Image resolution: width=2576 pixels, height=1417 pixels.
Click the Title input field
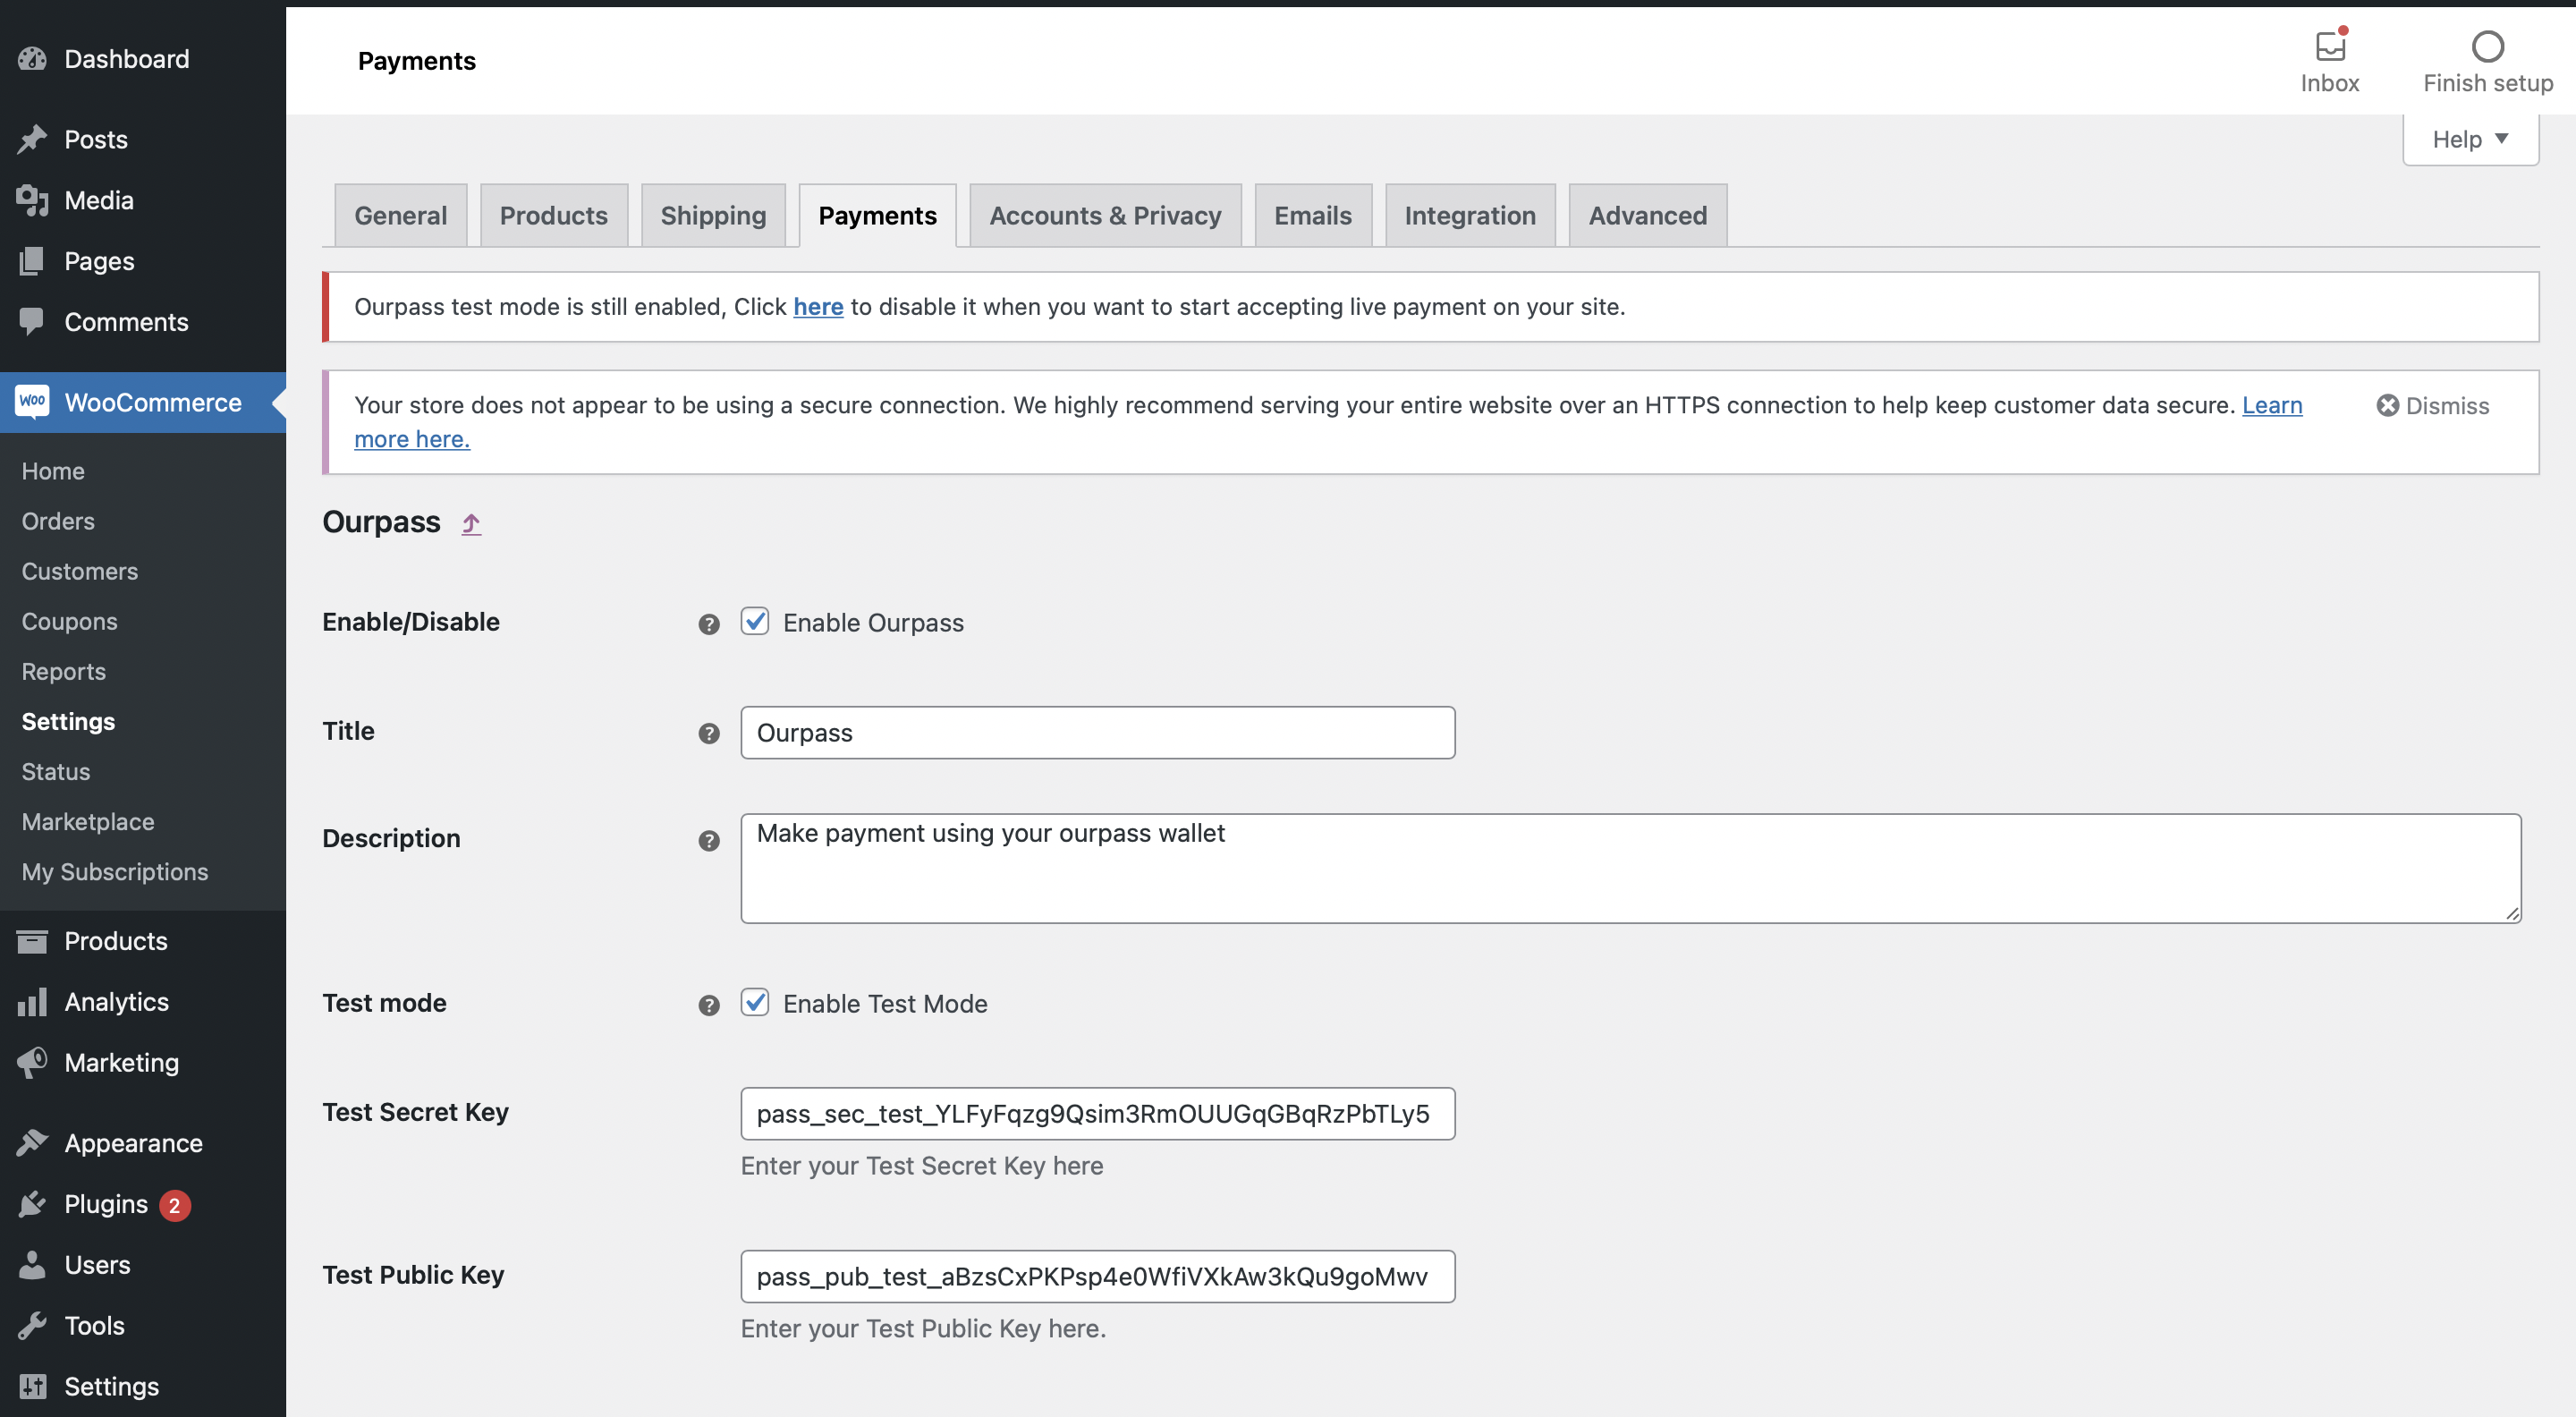click(1097, 733)
